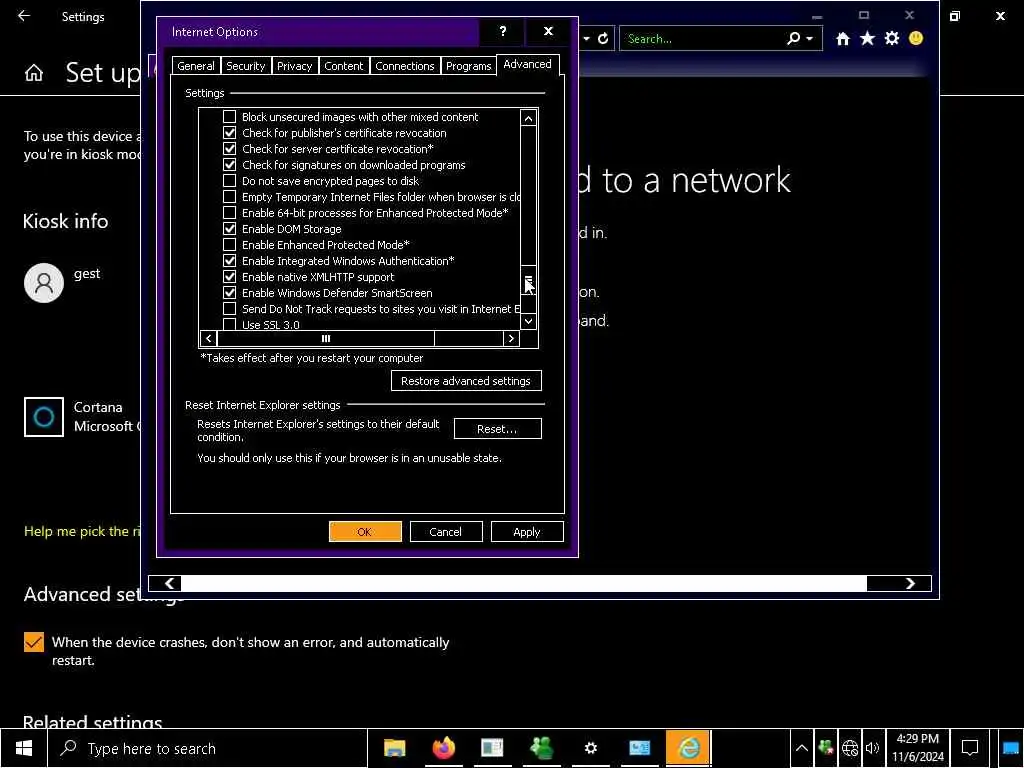Image resolution: width=1024 pixels, height=768 pixels.
Task: Toggle Enable Windows Defender SmartScreen
Action: pyautogui.click(x=229, y=293)
